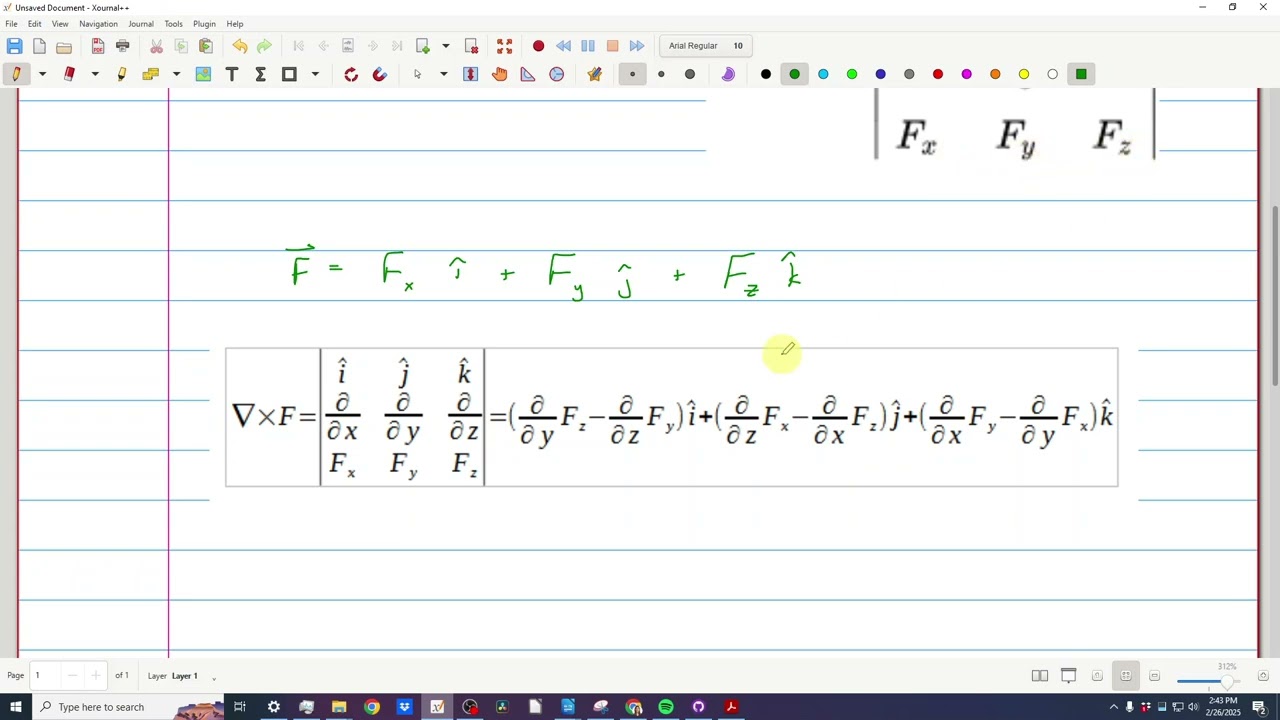Open a file with the folder icon
This screenshot has height=720, width=1280.
point(64,46)
